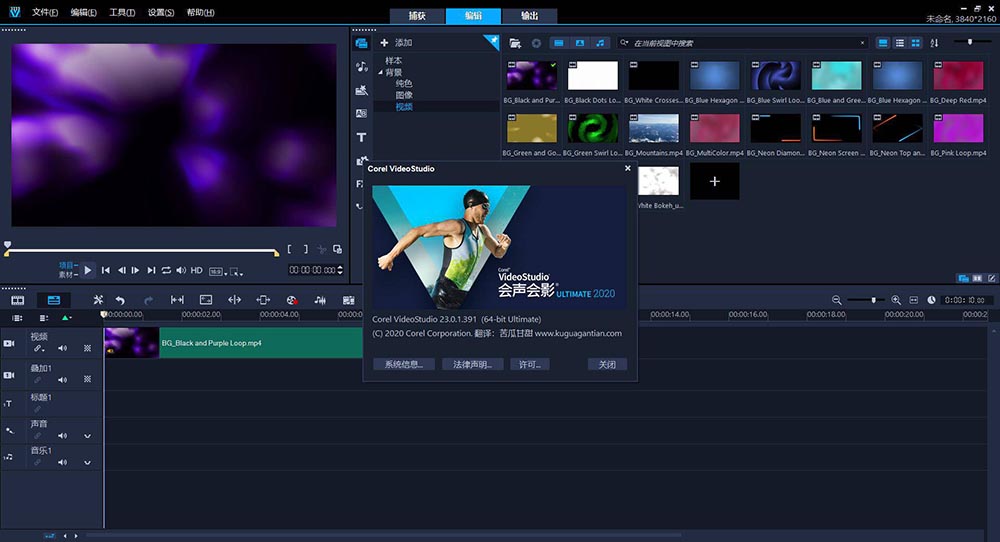Open the 文件(F) menu
The height and width of the screenshot is (542, 1000).
(45, 12)
